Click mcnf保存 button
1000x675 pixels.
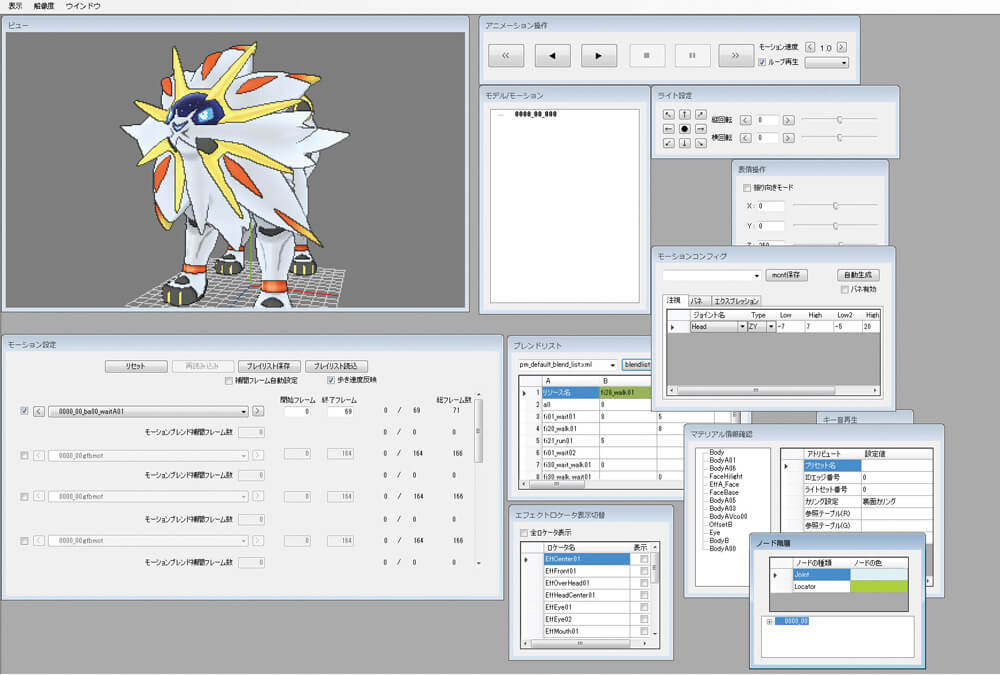[x=786, y=275]
